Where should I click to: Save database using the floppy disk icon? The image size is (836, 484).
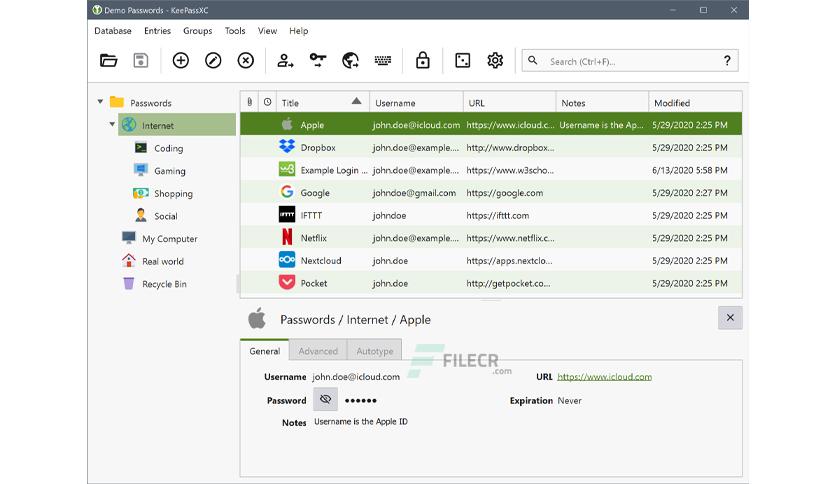(x=141, y=60)
